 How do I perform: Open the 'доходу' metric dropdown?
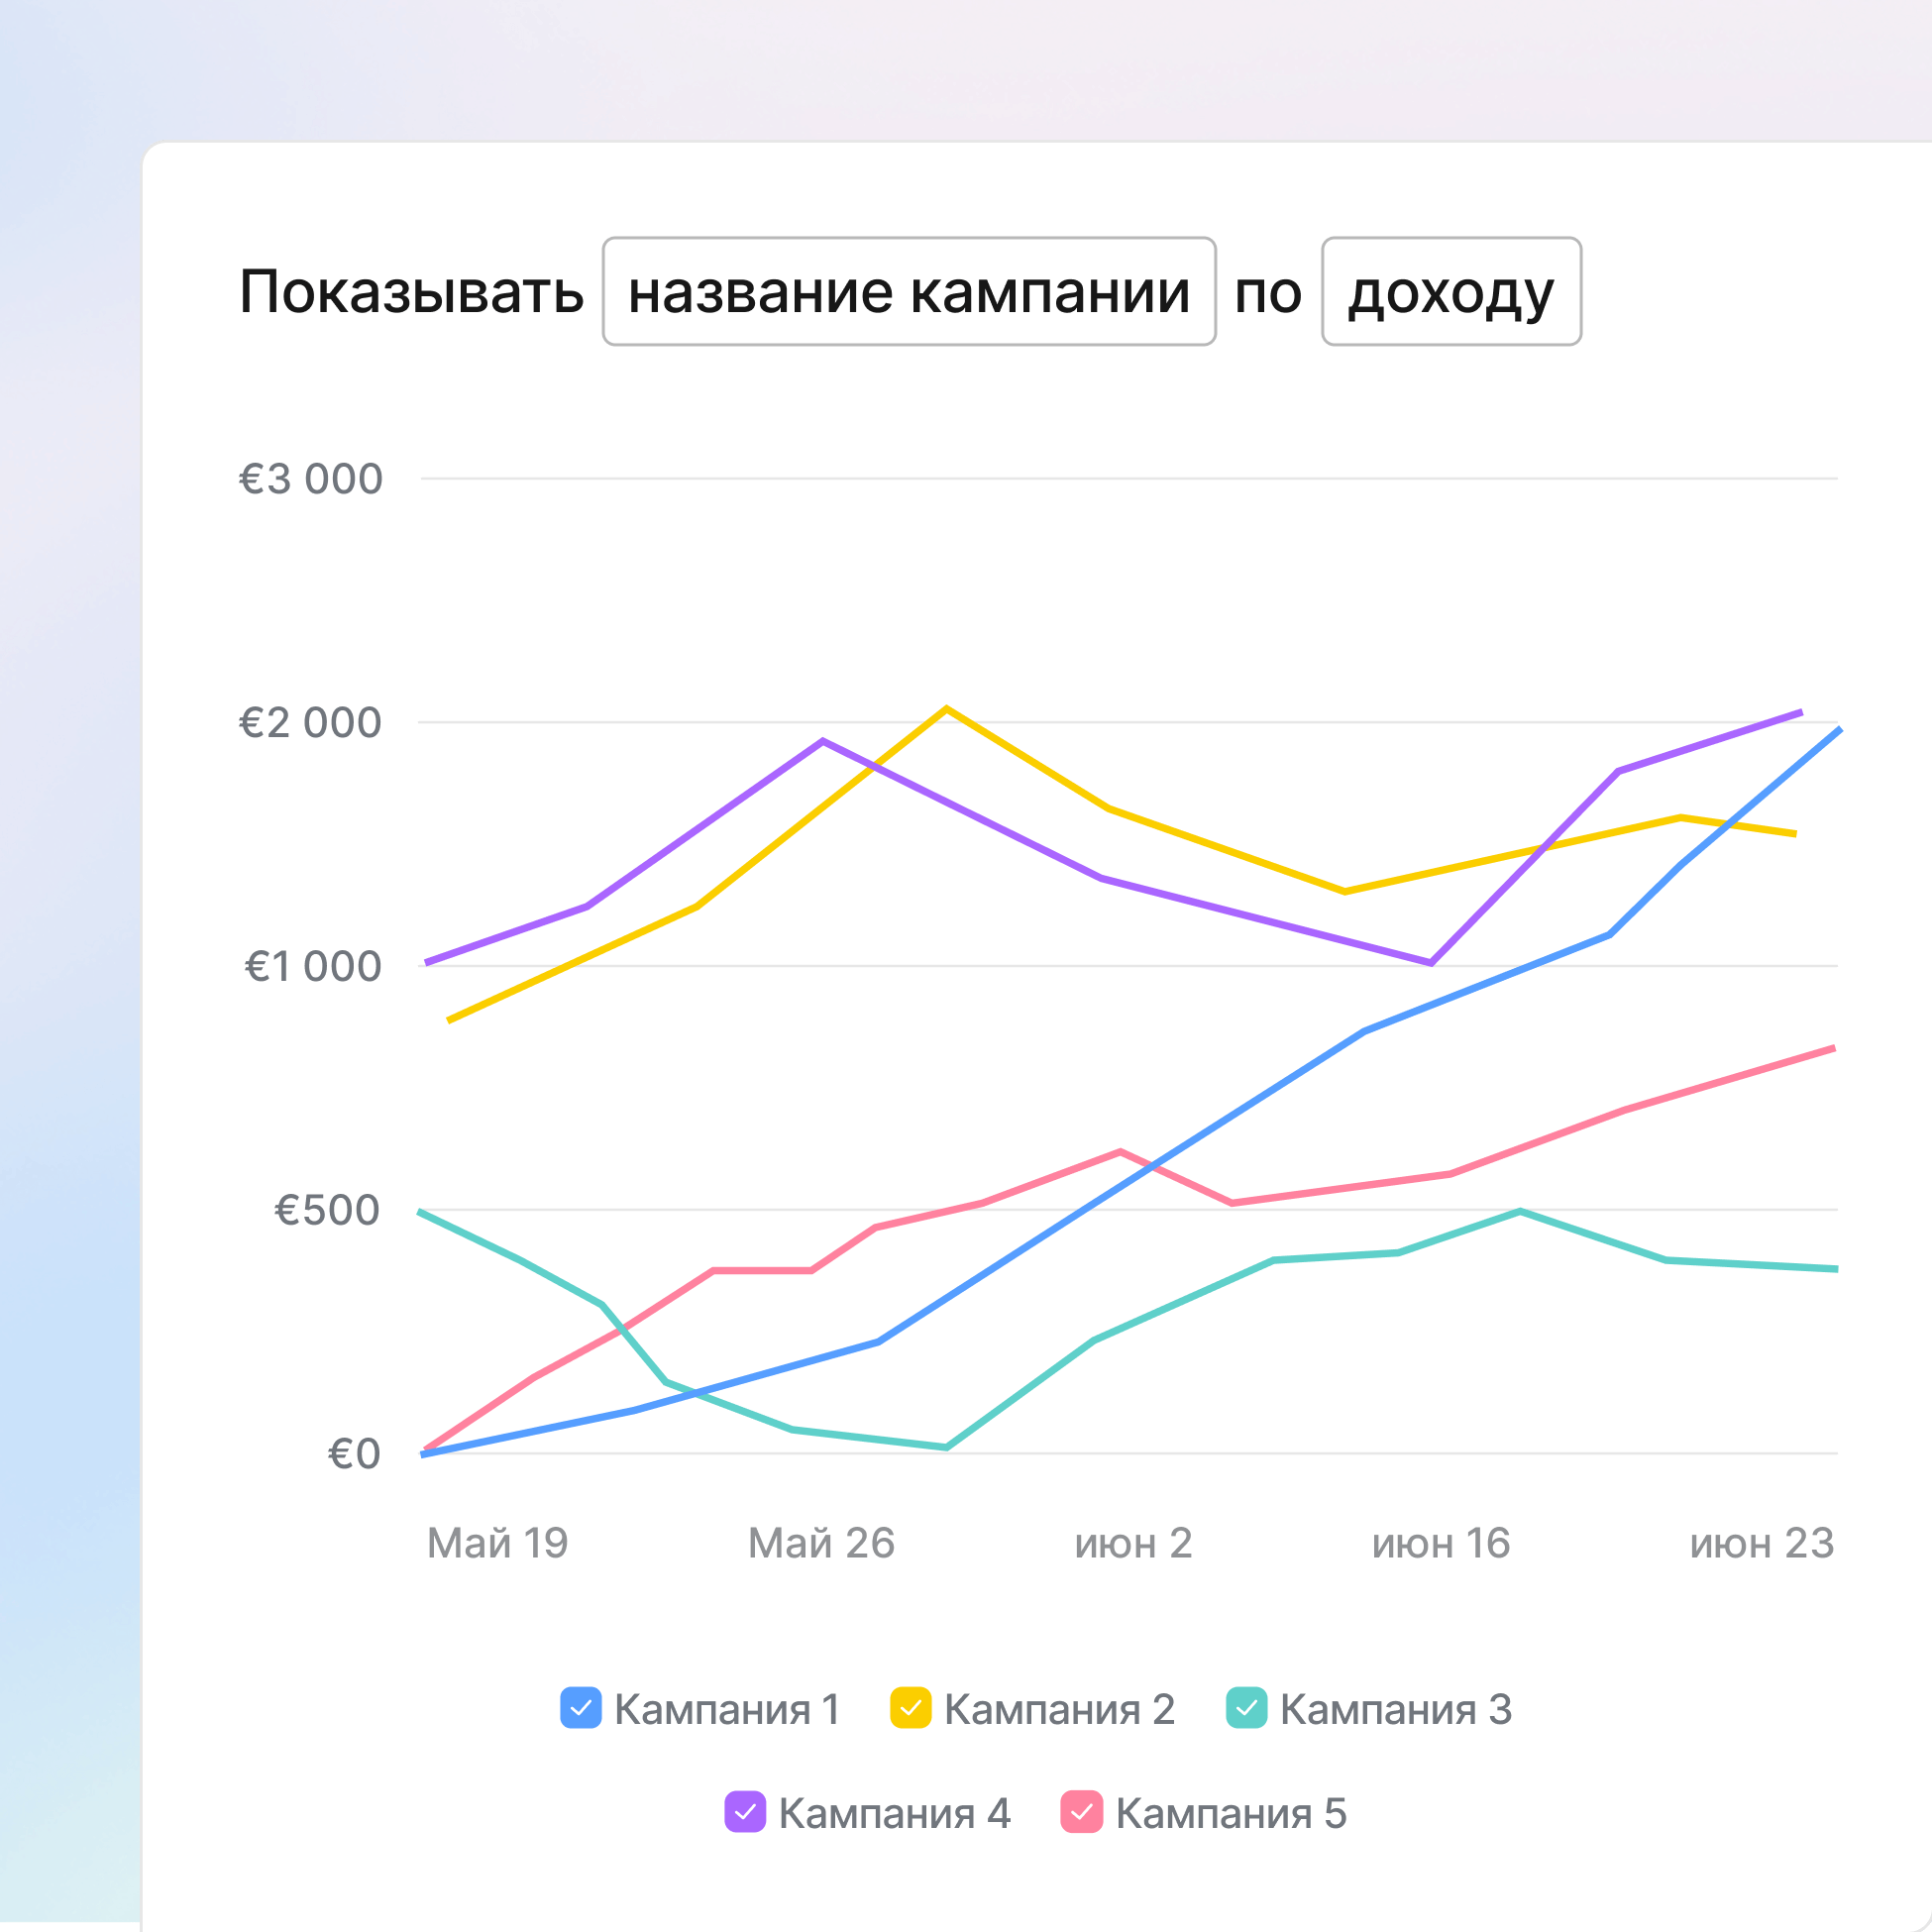pos(1451,292)
